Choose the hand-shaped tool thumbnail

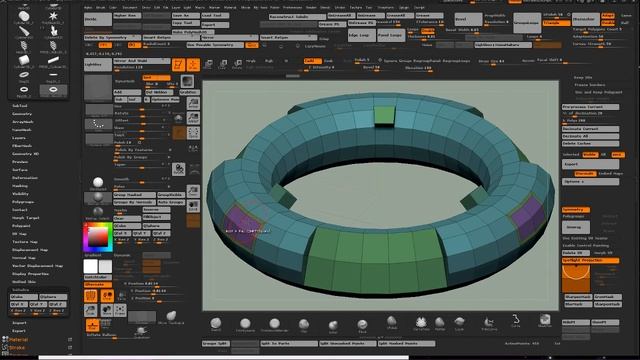(53, 31)
